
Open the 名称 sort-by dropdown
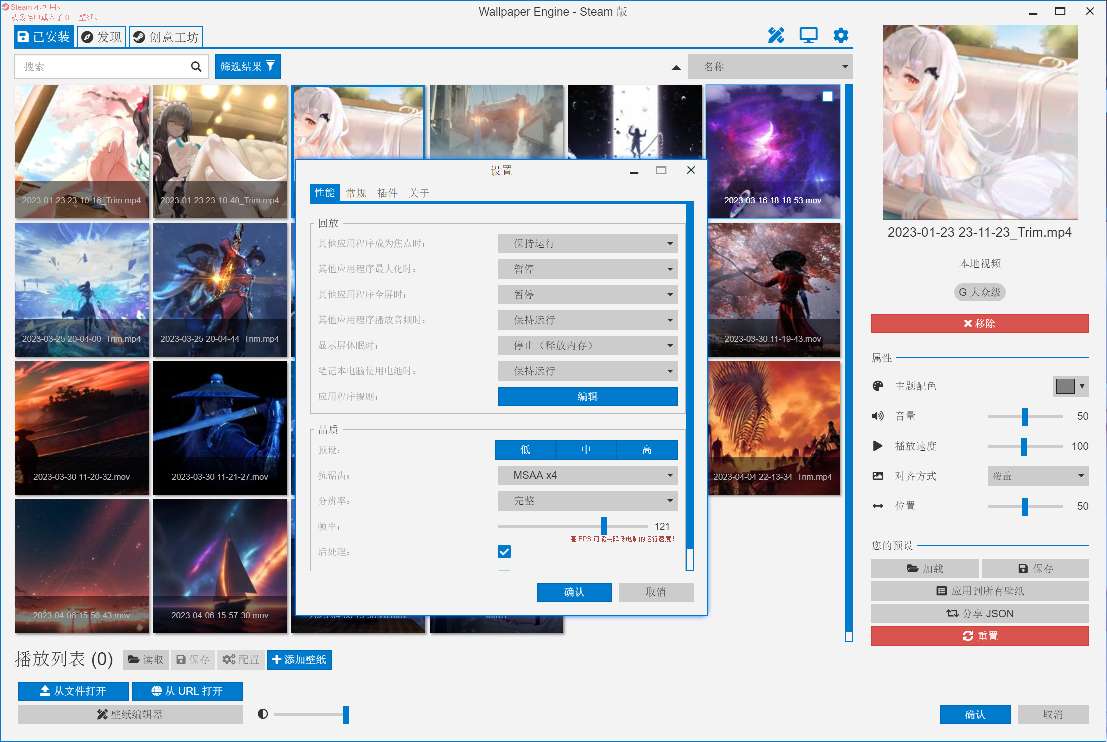pyautogui.click(x=770, y=66)
